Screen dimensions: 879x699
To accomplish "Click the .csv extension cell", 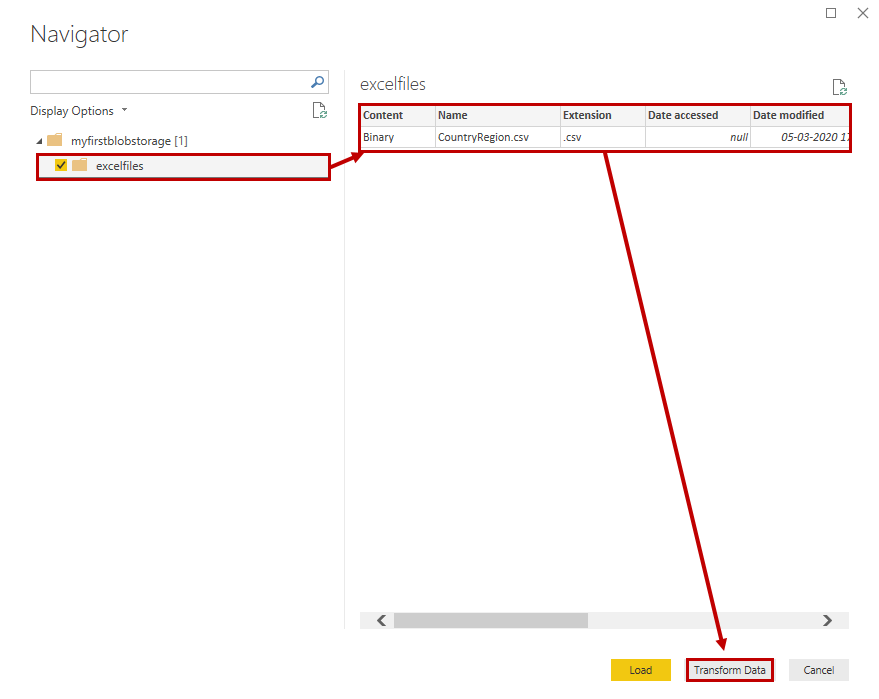I will (603, 137).
